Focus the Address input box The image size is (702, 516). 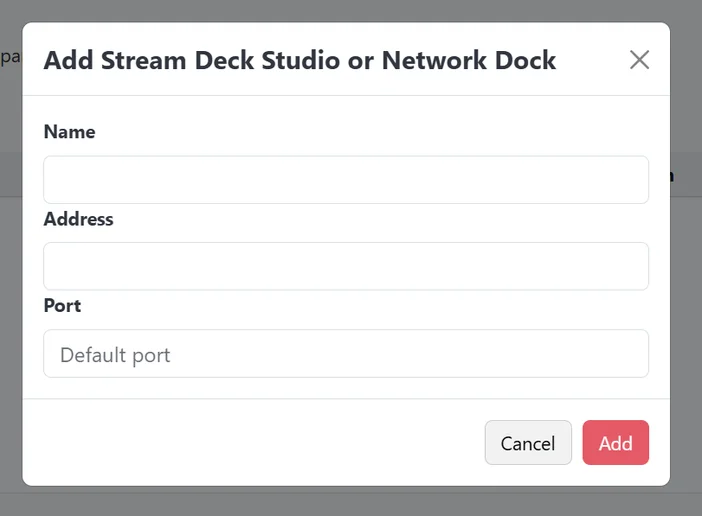pyautogui.click(x=346, y=266)
